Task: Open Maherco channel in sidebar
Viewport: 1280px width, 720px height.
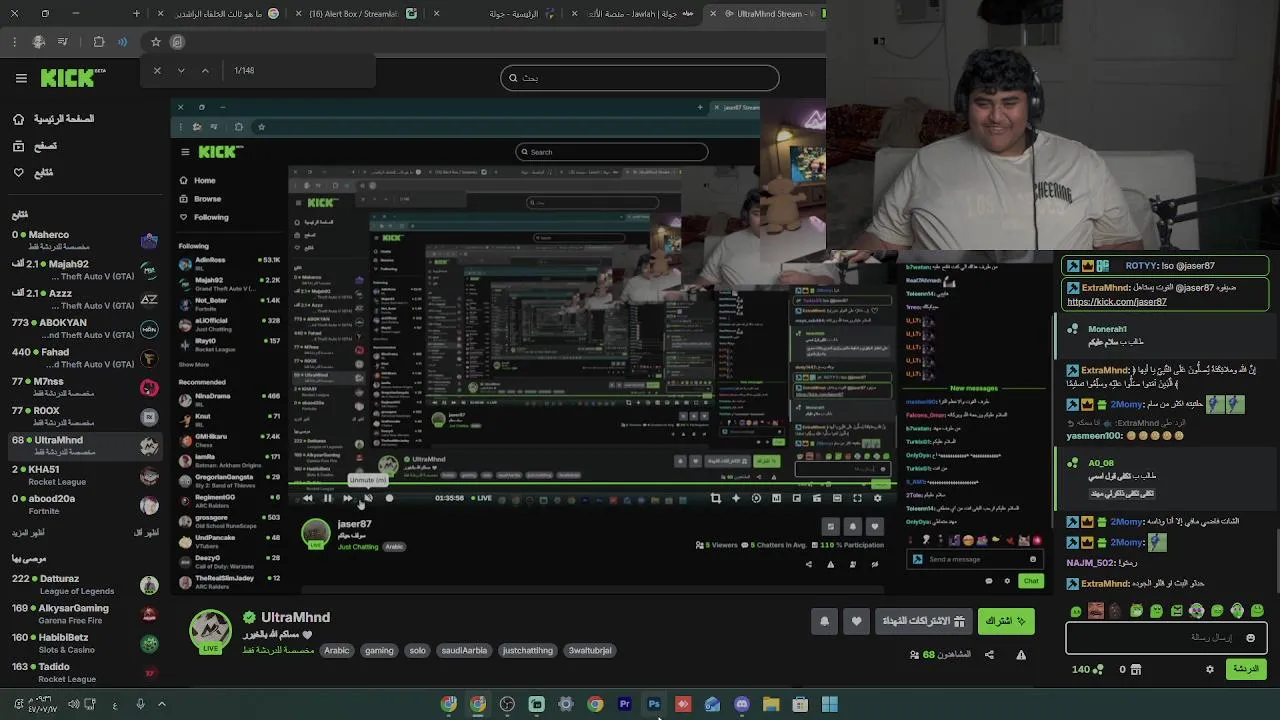Action: tap(84, 240)
